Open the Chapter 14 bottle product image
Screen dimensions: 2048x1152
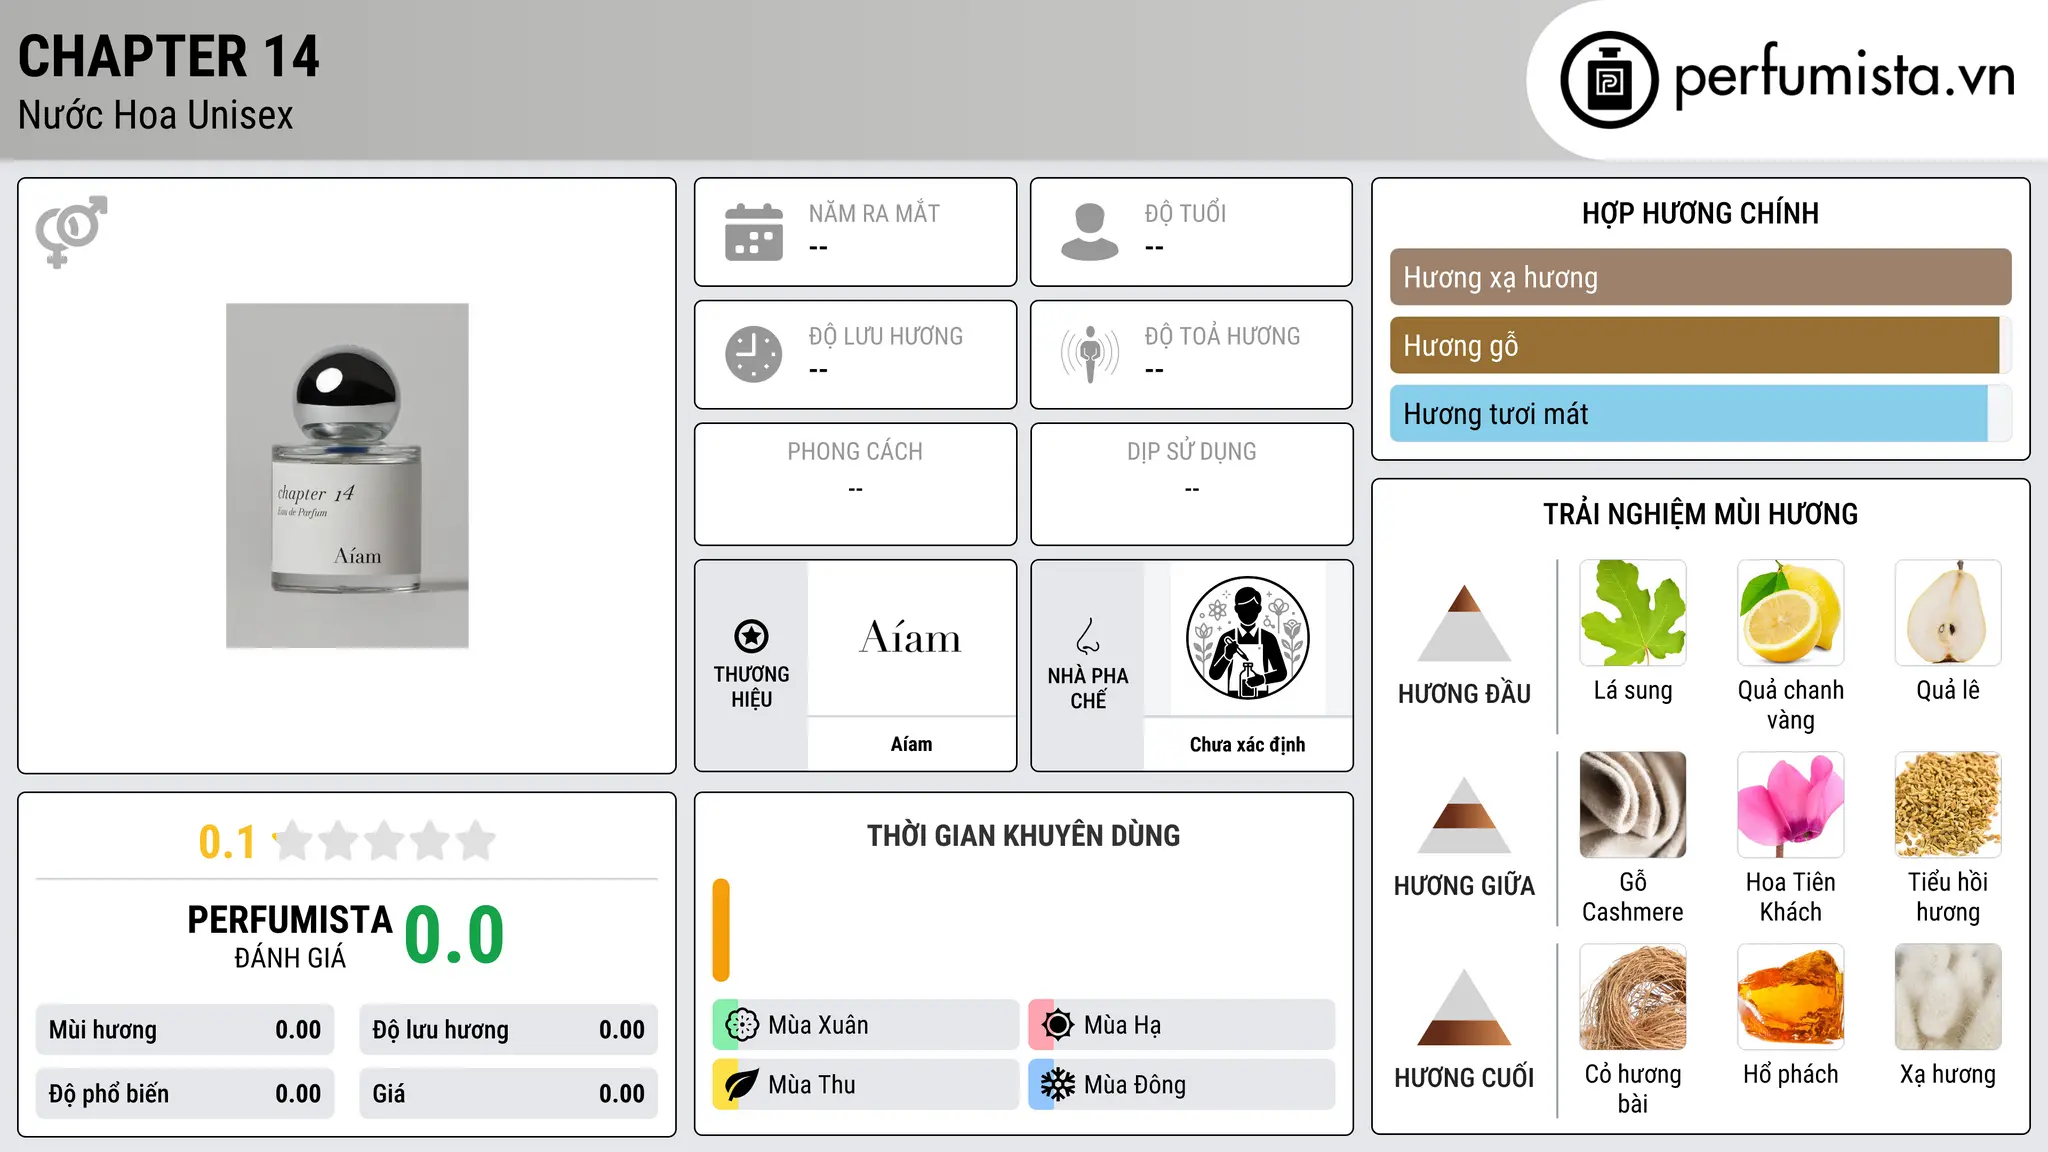click(347, 476)
